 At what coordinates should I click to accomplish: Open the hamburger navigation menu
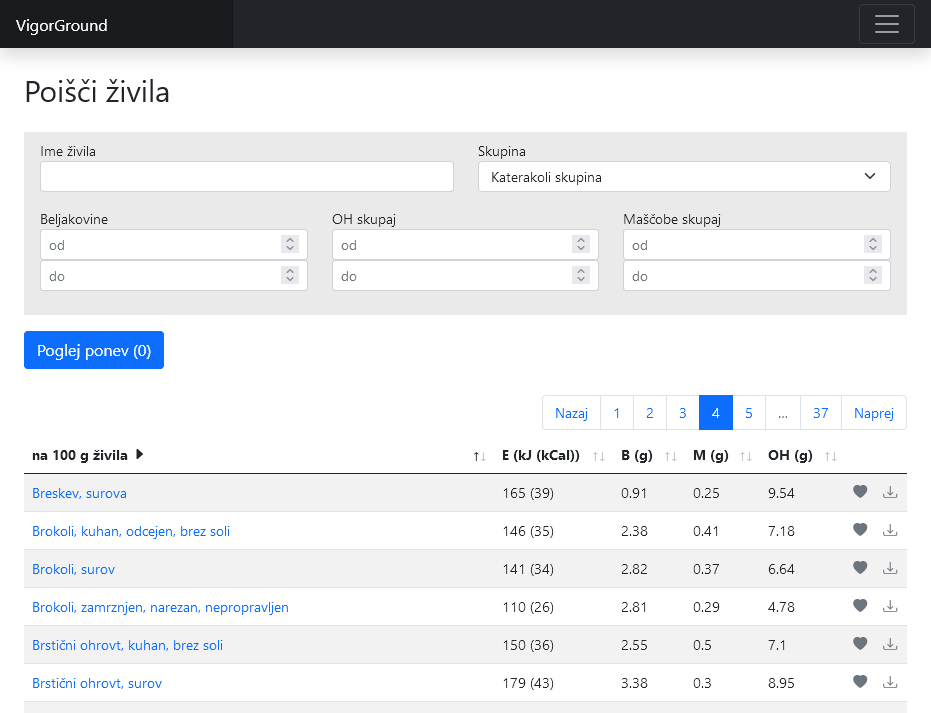tap(886, 24)
